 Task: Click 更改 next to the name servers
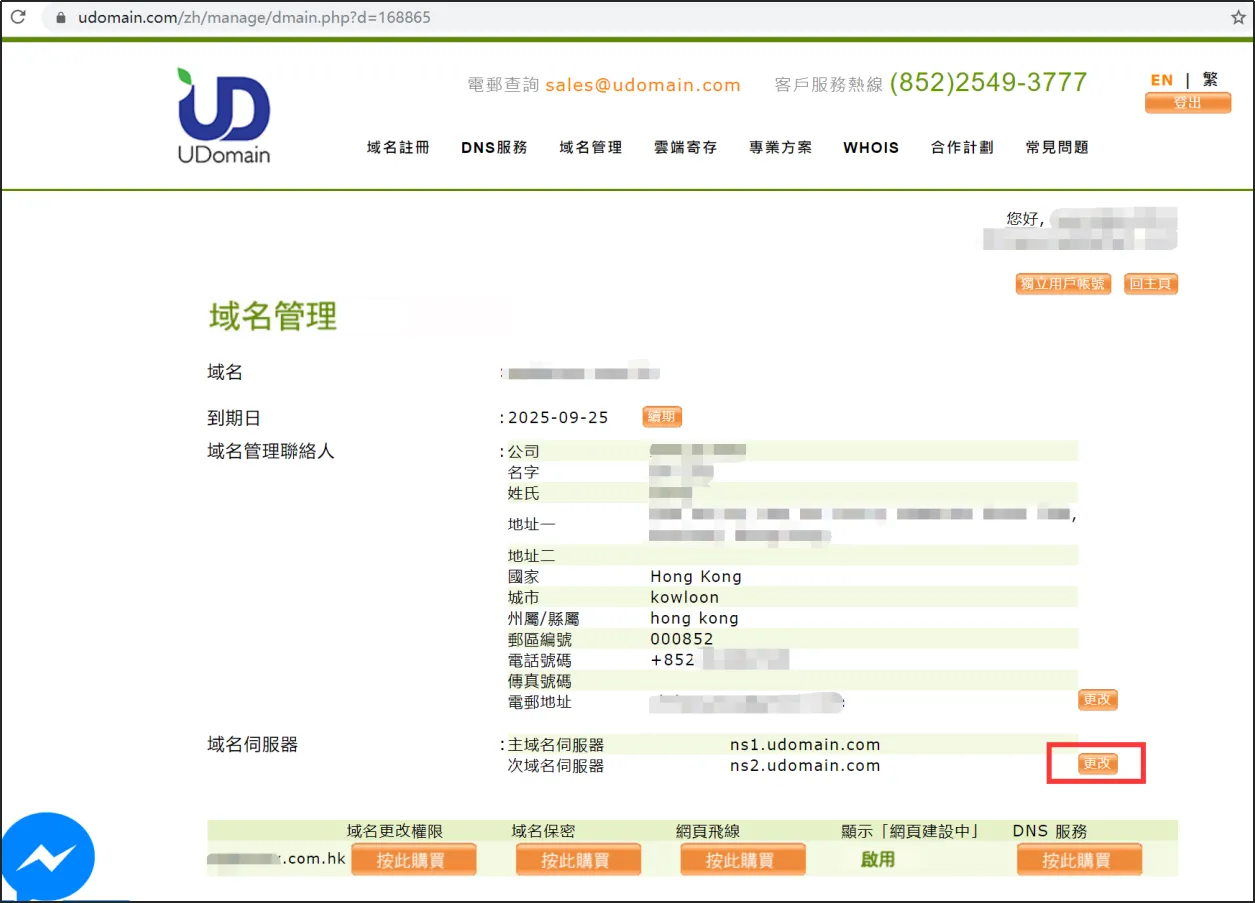tap(1097, 763)
